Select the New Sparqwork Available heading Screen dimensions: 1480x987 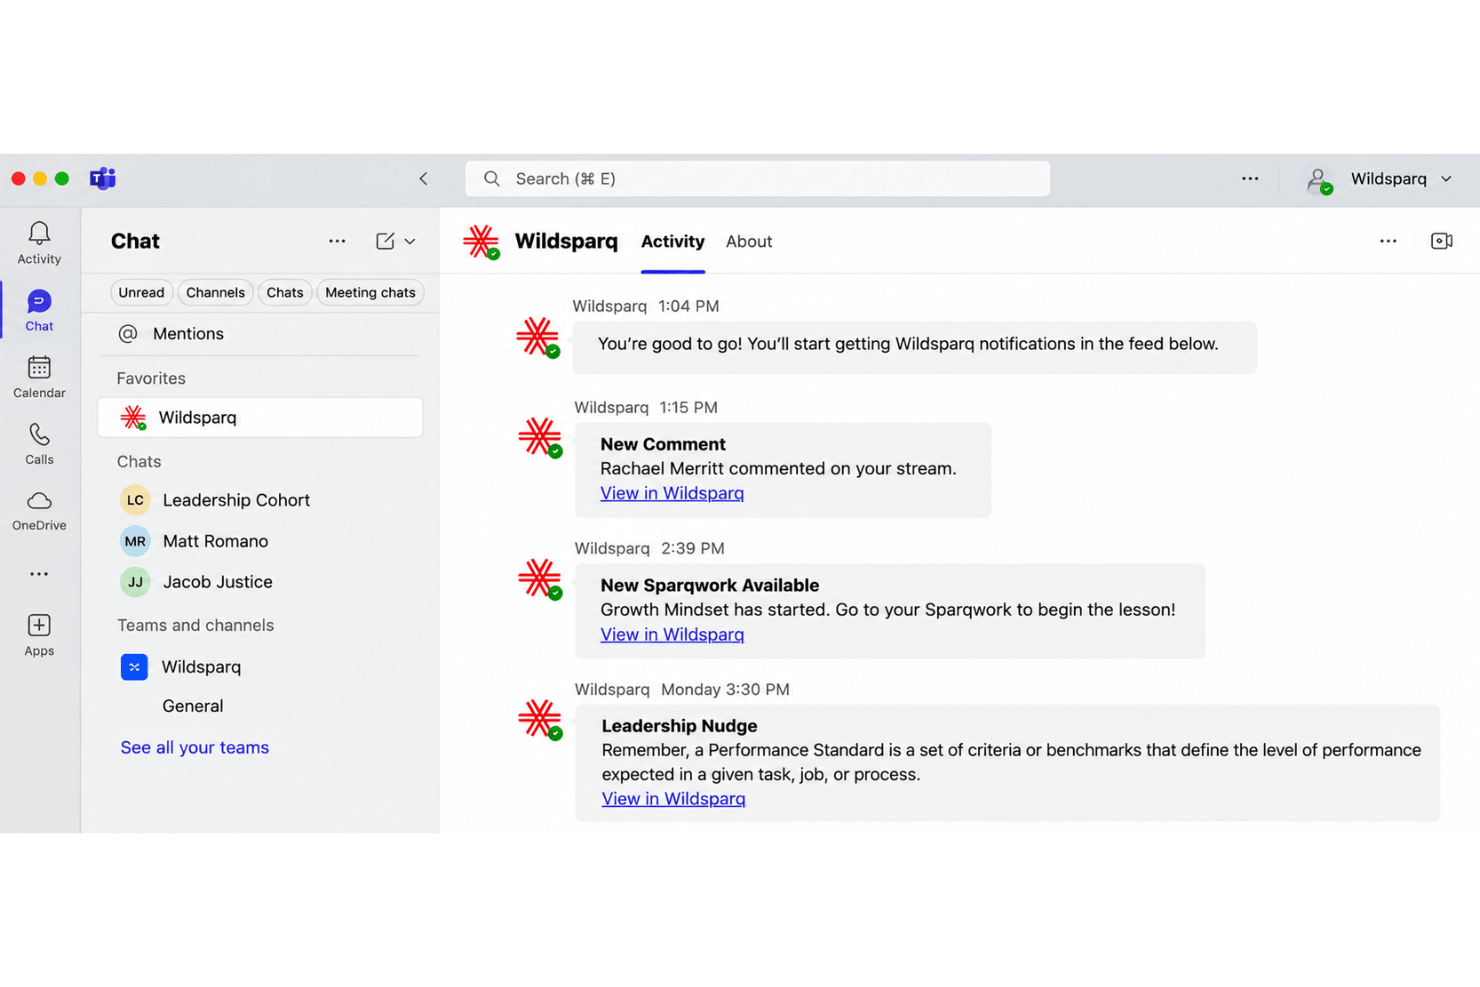pos(710,585)
